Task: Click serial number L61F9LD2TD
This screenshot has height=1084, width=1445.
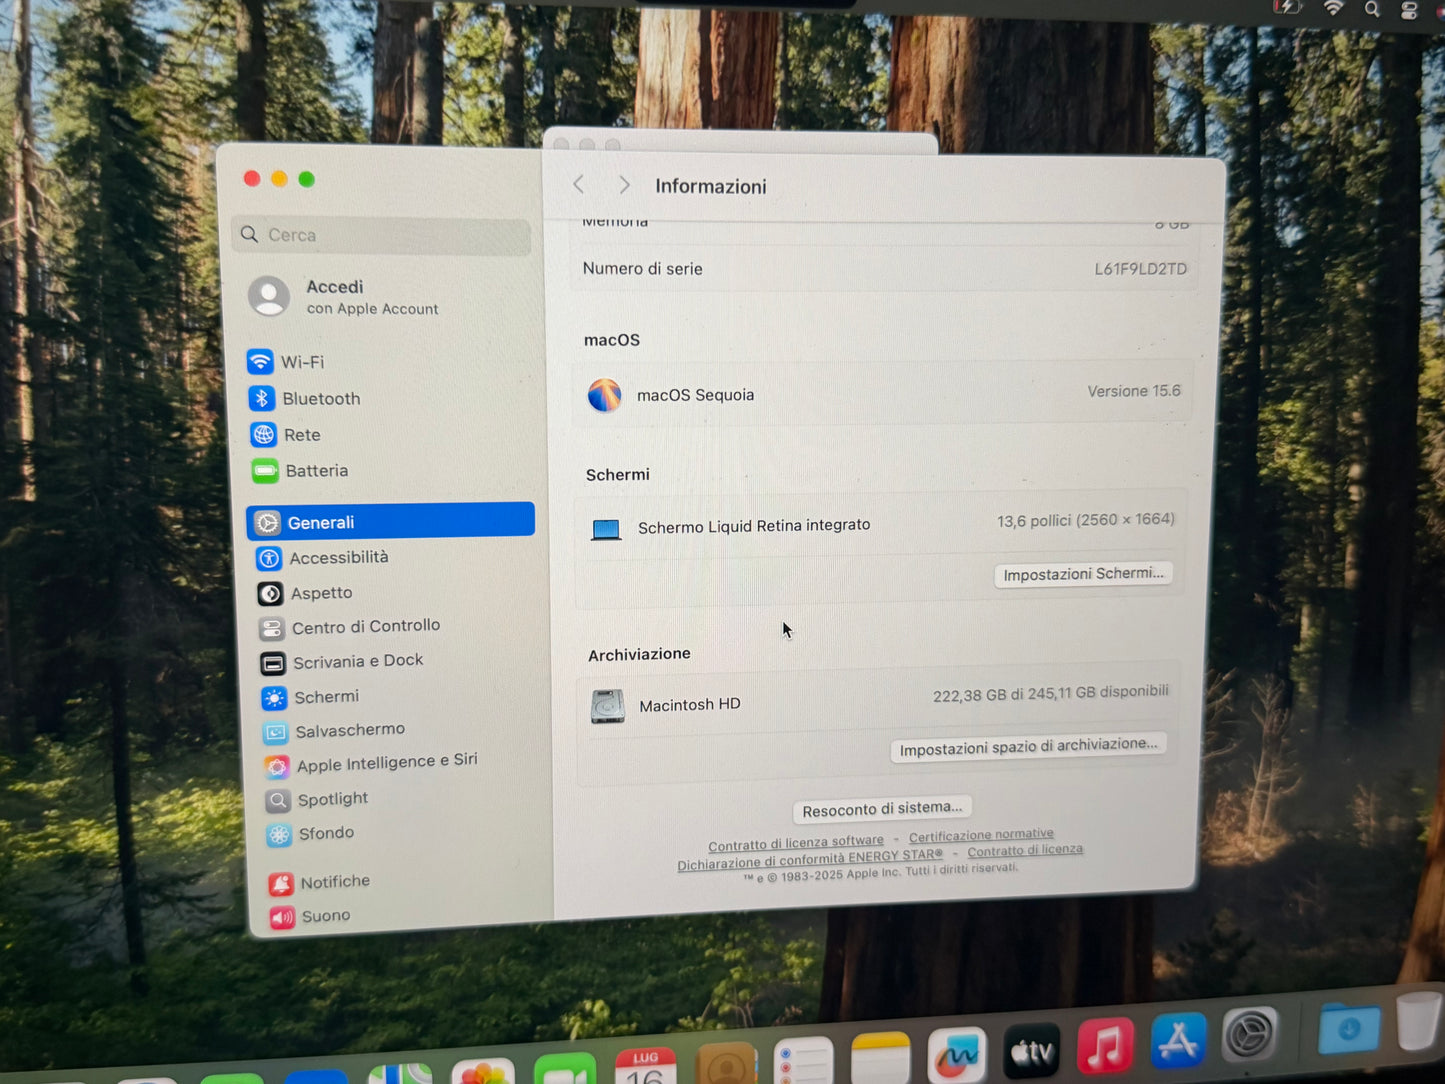Action: point(1140,268)
